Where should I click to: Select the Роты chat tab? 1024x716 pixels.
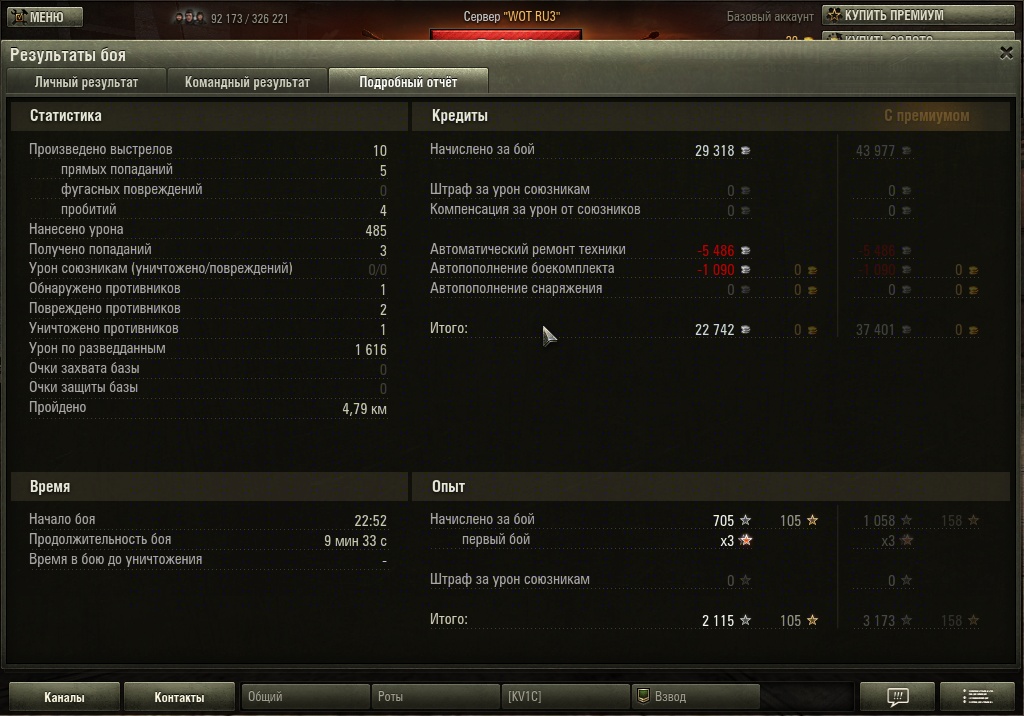pos(435,696)
